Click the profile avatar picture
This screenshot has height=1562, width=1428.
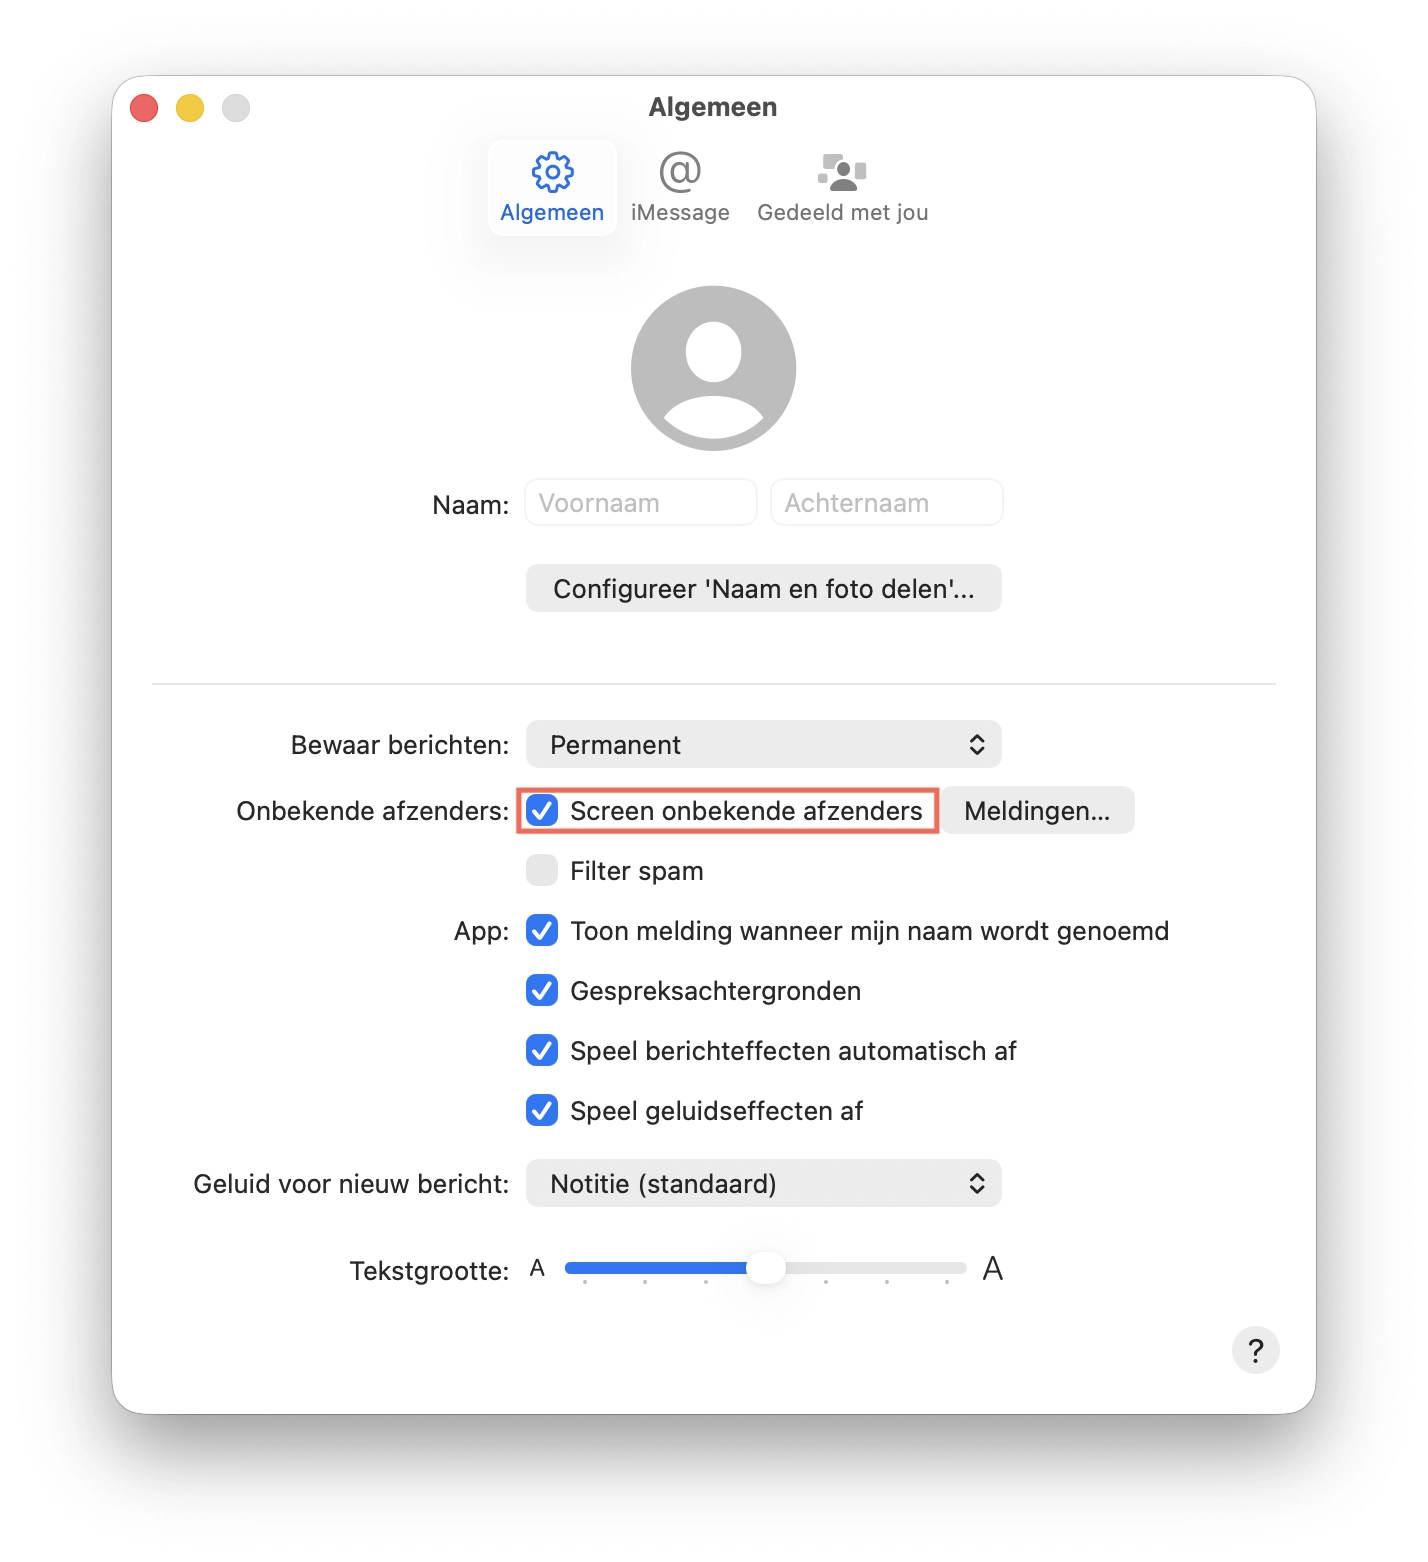tap(713, 368)
